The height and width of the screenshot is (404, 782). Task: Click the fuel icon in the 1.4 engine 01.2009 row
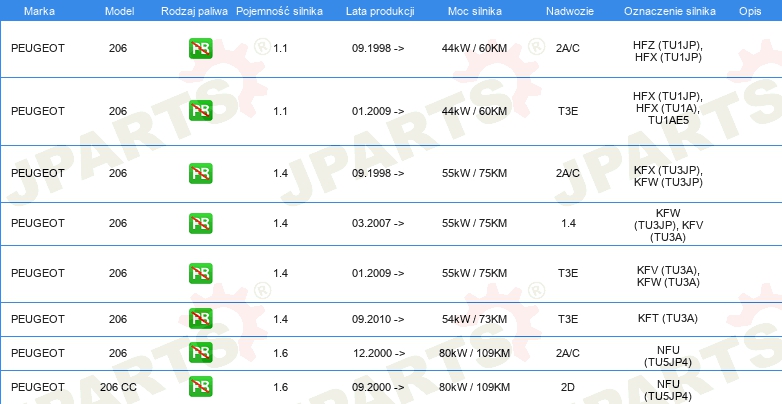200,273
